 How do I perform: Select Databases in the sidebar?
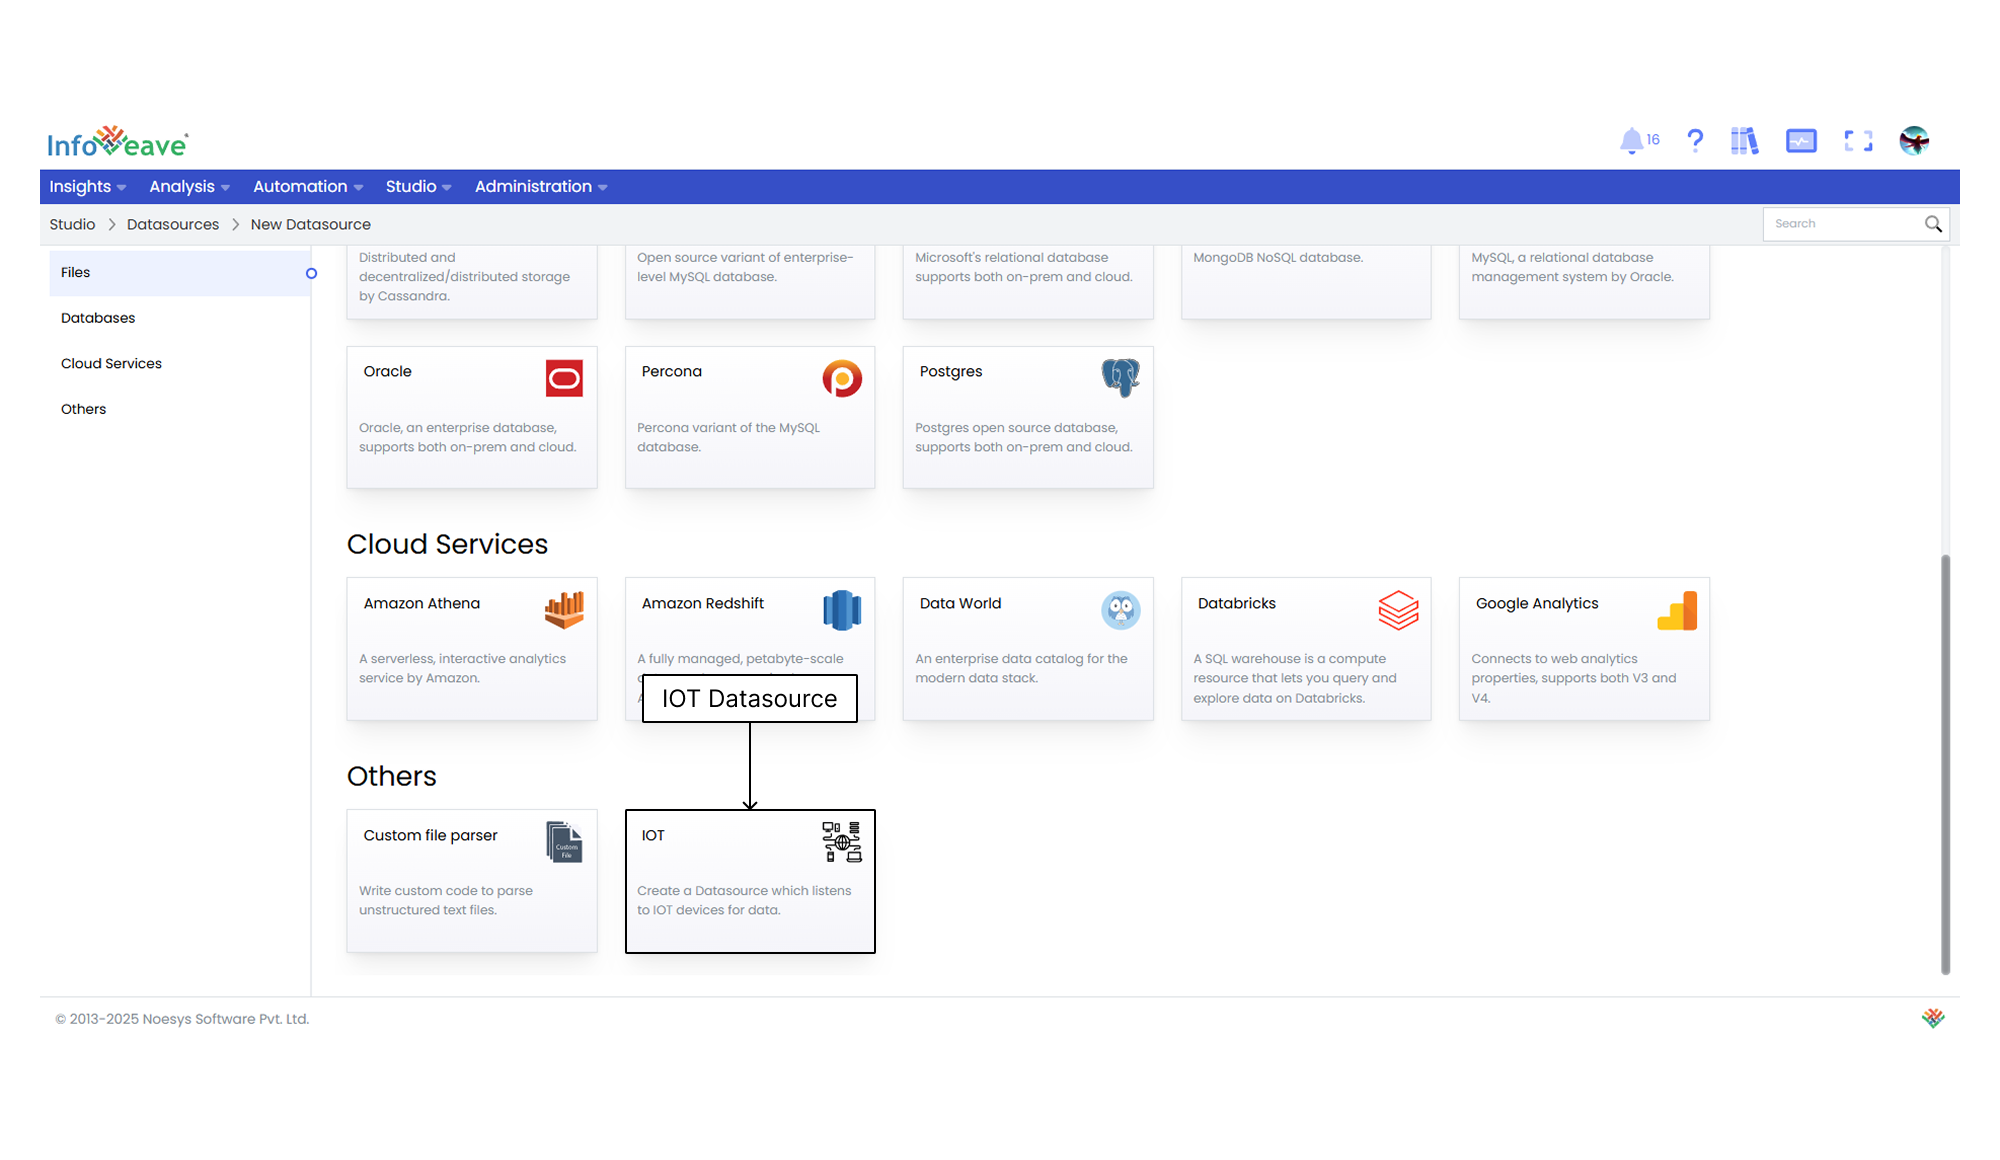coord(180,318)
